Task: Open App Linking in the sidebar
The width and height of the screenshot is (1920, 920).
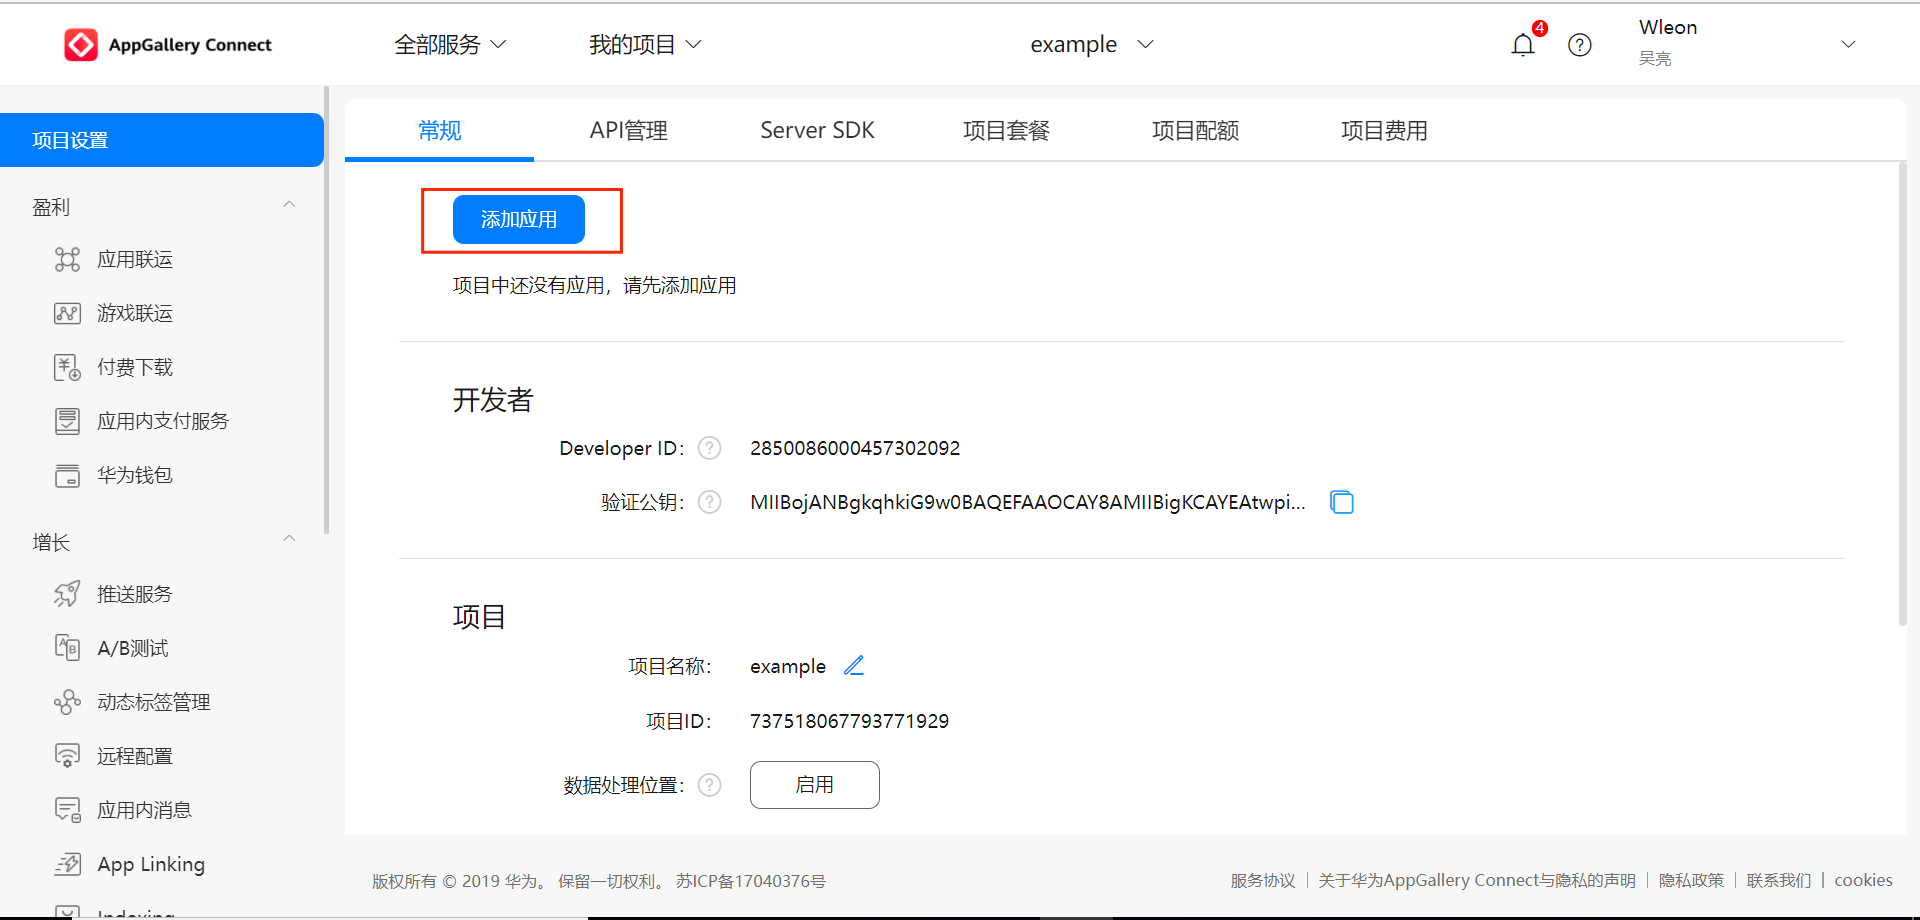Action: tap(151, 864)
